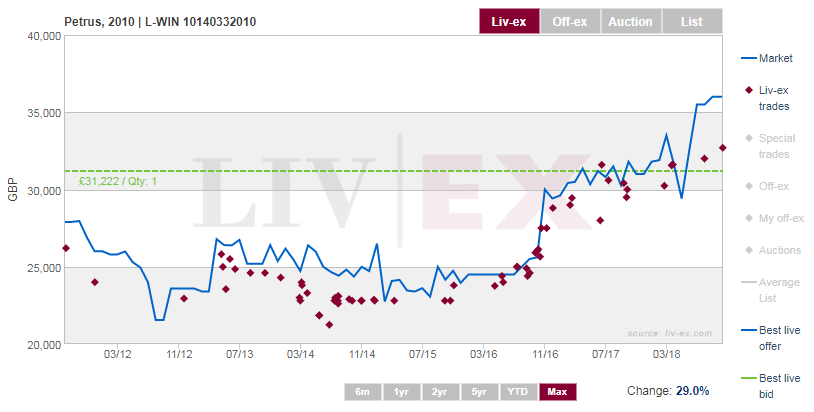The width and height of the screenshot is (814, 412).
Task: Click the £31,222 / Qty: 1 bid label
Action: pos(118,182)
